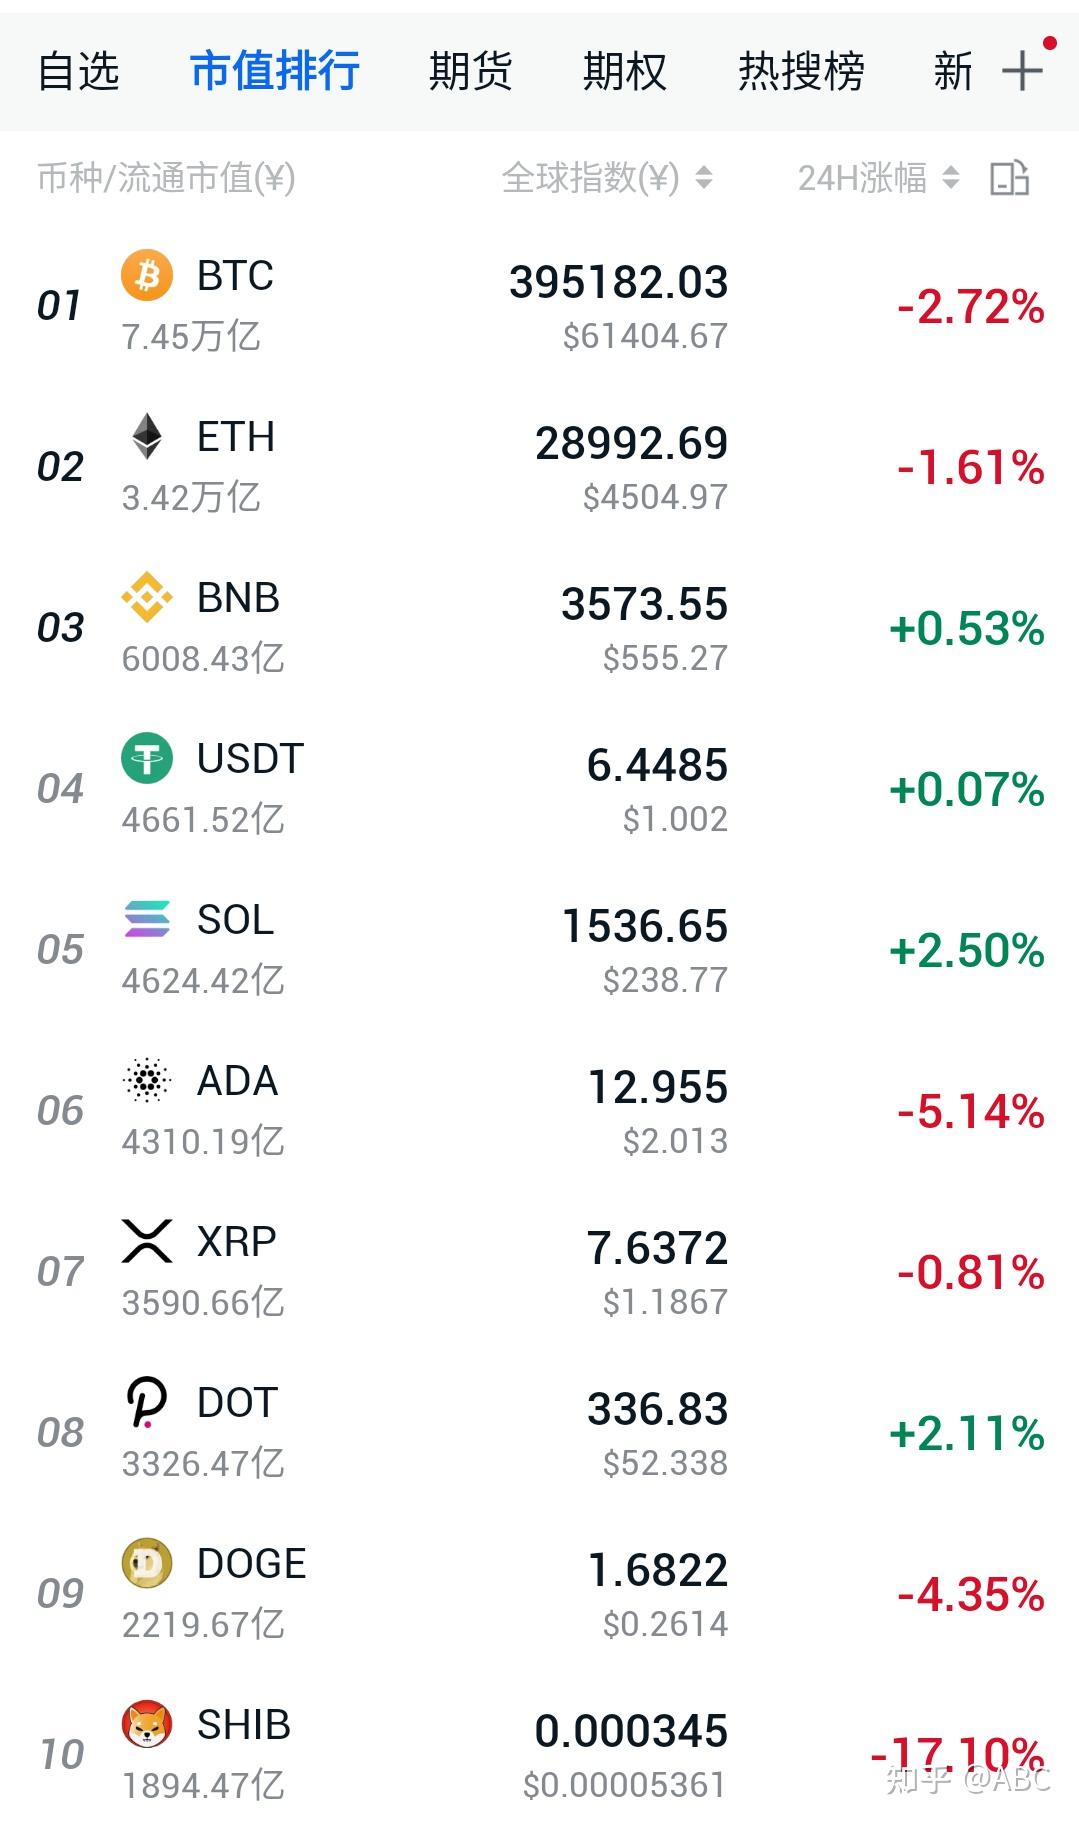
Task: Switch to the 期货 tab
Action: tap(470, 71)
